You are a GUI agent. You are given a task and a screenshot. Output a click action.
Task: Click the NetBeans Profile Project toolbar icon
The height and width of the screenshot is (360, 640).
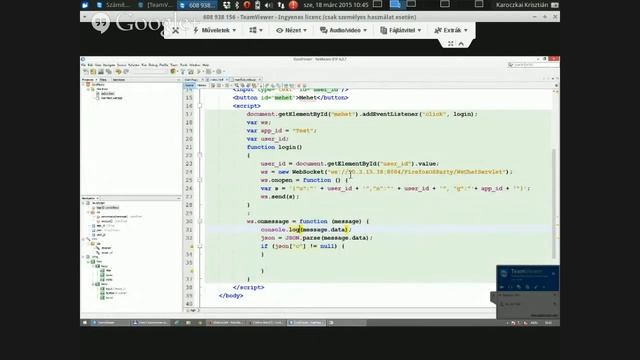click(219, 71)
